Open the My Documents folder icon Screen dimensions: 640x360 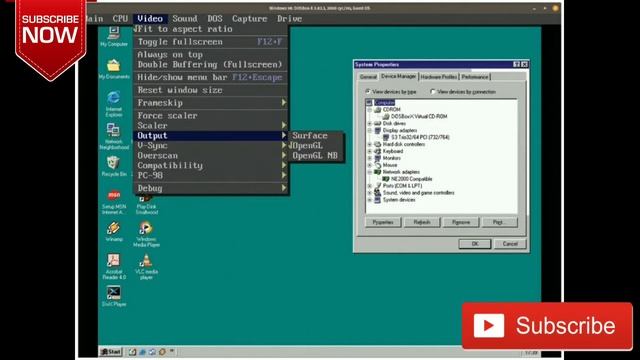114,68
